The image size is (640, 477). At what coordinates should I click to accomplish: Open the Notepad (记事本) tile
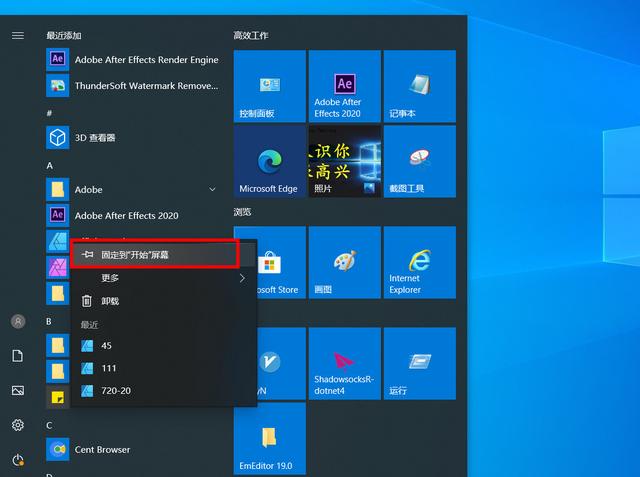click(419, 86)
